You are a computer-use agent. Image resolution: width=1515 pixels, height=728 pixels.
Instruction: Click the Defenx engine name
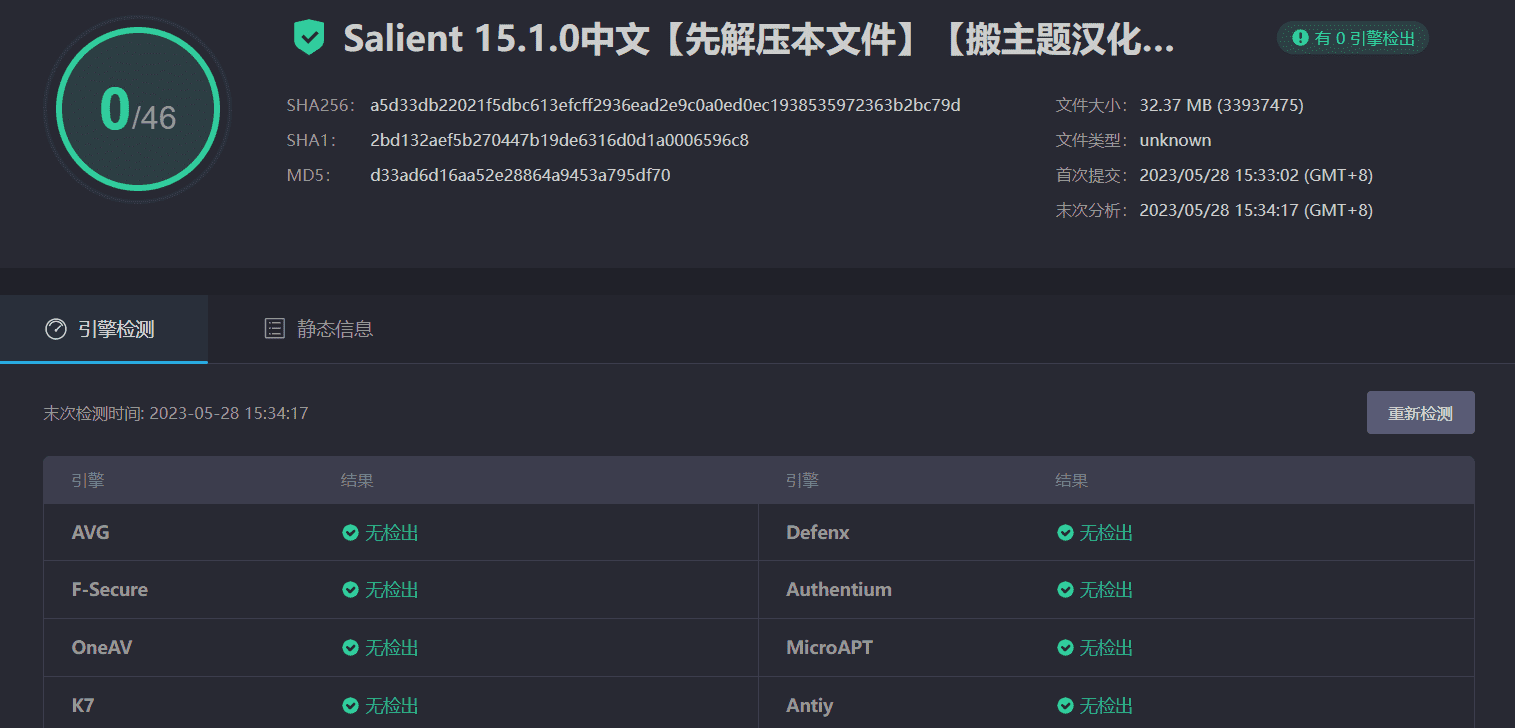[818, 533]
